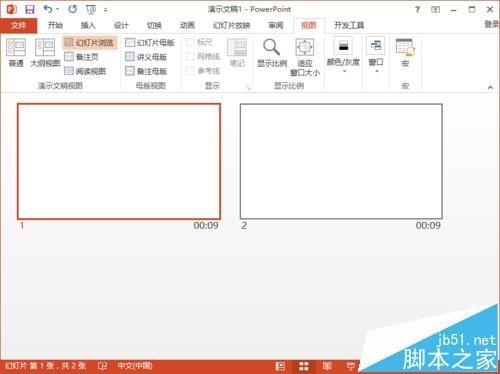Switch to 大纲视图 (Outline) view
500x374 pixels.
[x=45, y=53]
